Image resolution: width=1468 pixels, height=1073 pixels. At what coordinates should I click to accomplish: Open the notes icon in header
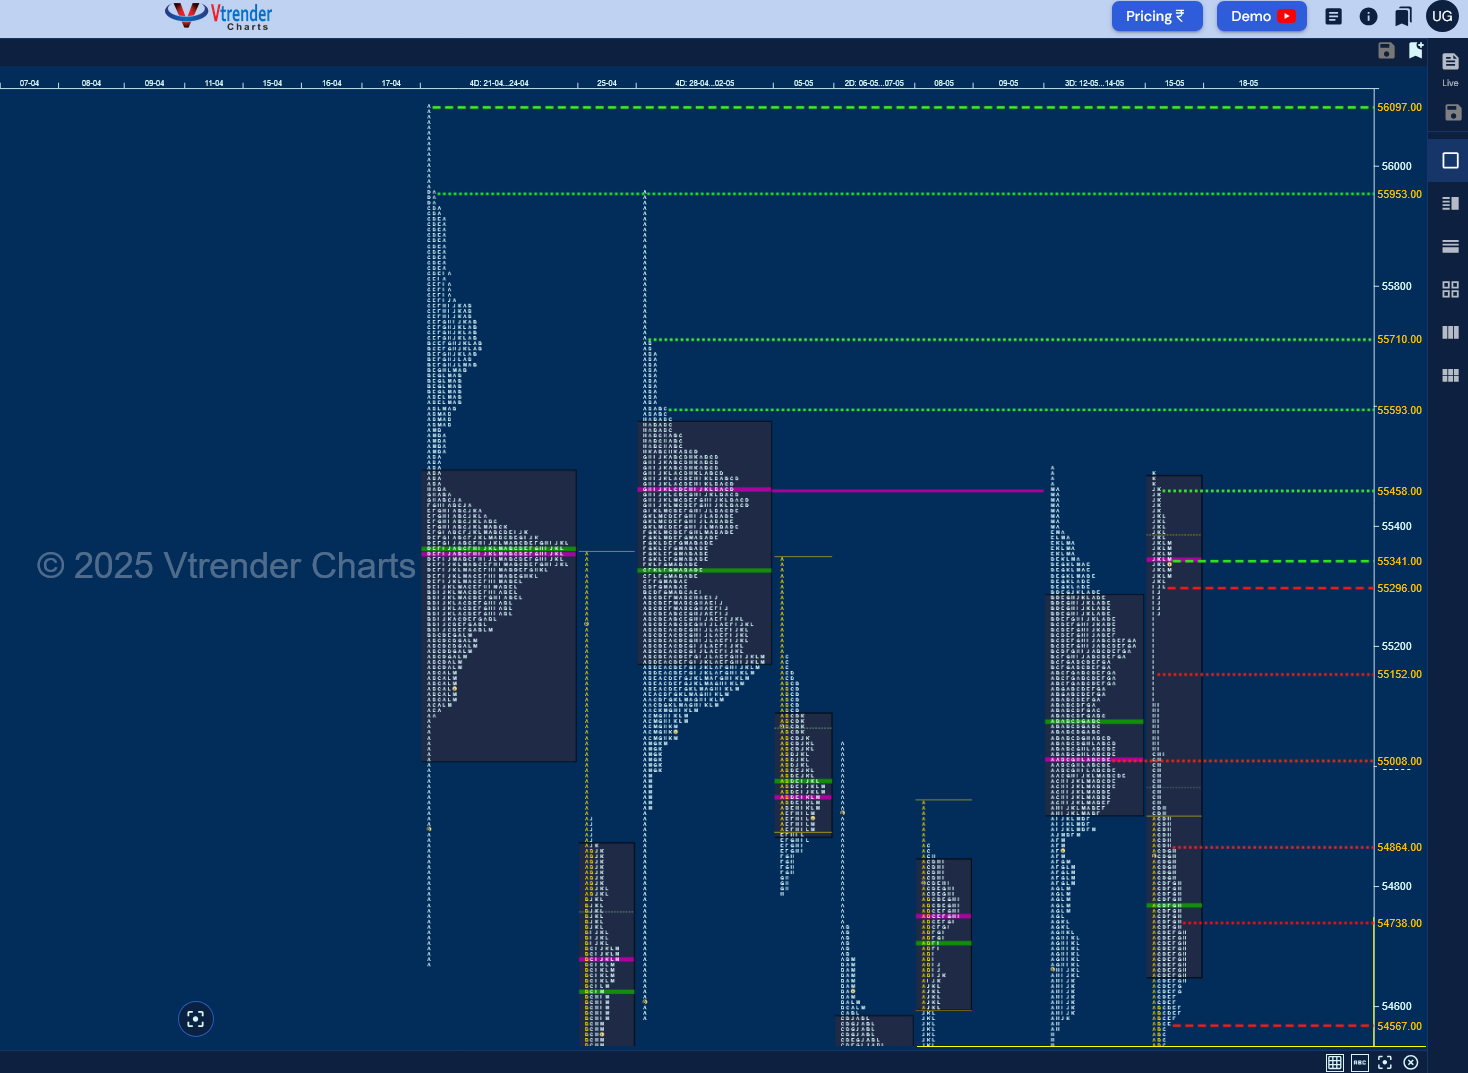(1333, 16)
